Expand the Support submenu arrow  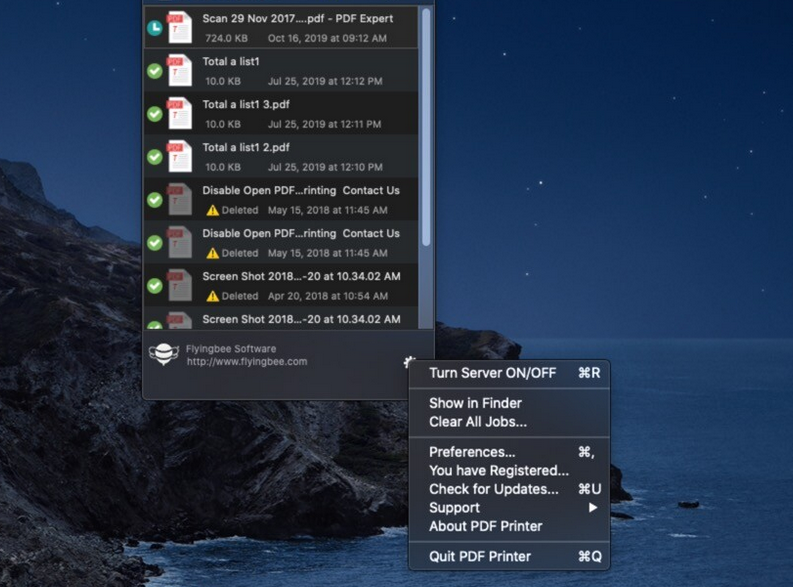[x=593, y=508]
